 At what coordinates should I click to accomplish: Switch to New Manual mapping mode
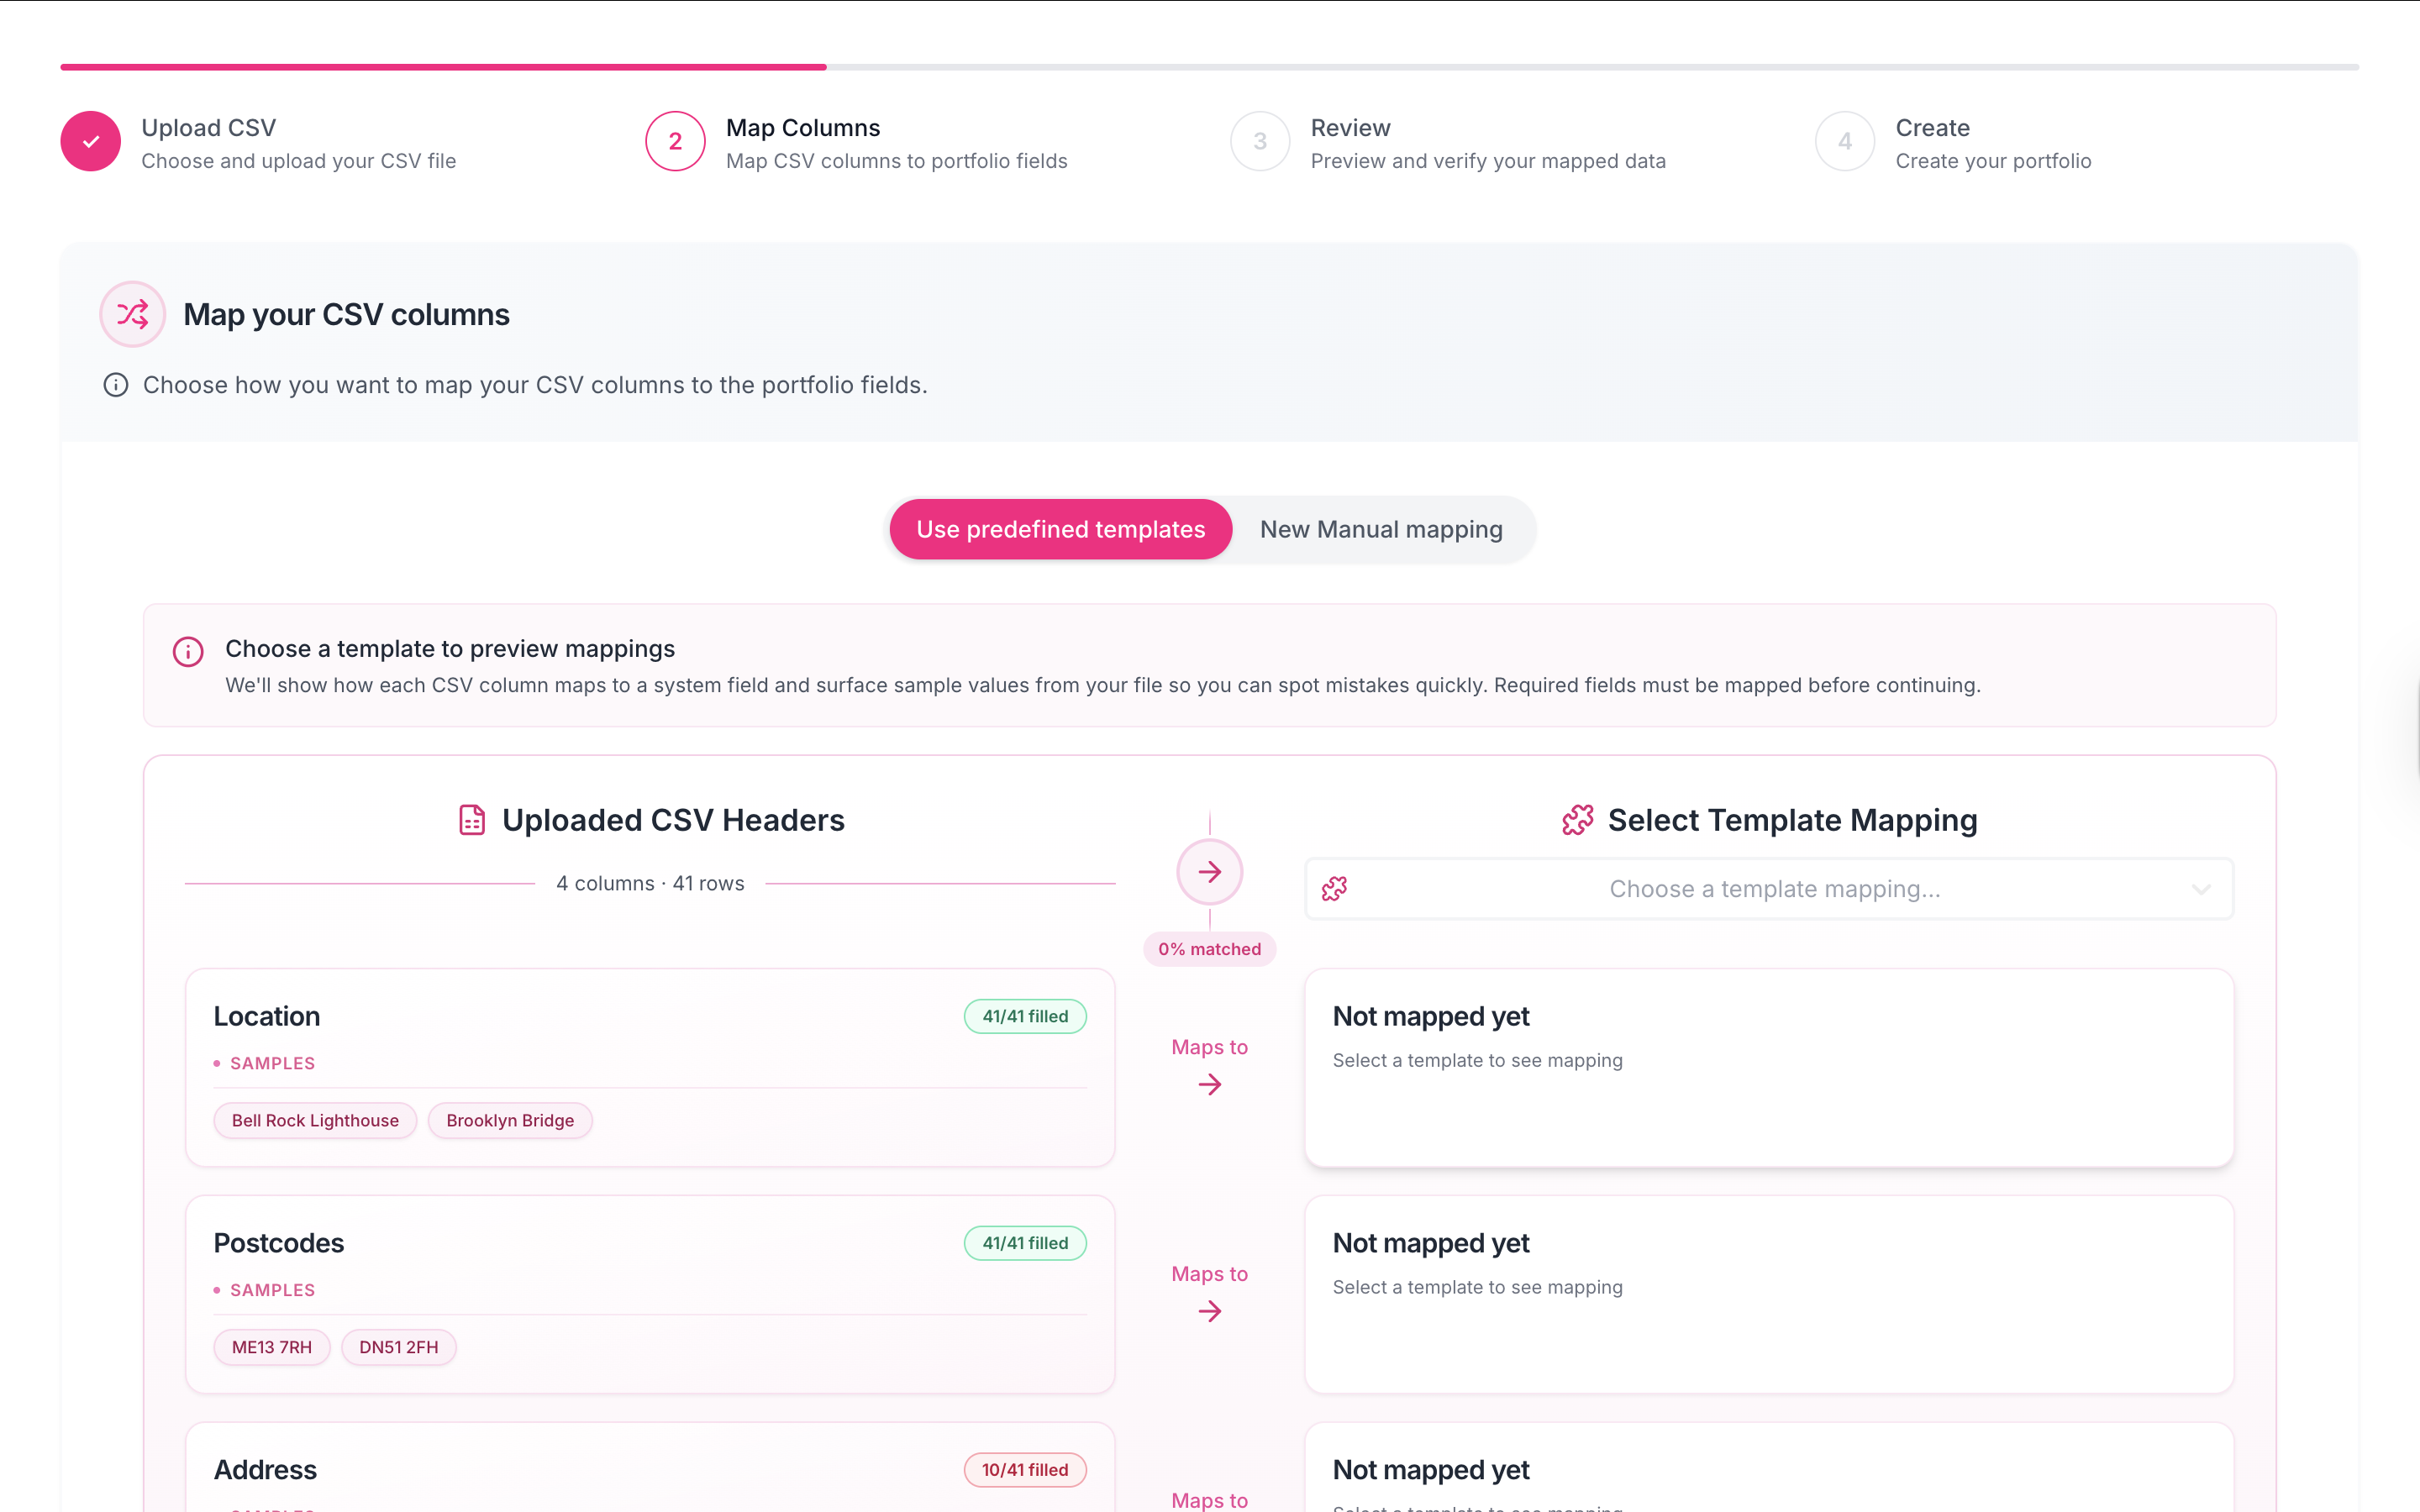coord(1380,529)
